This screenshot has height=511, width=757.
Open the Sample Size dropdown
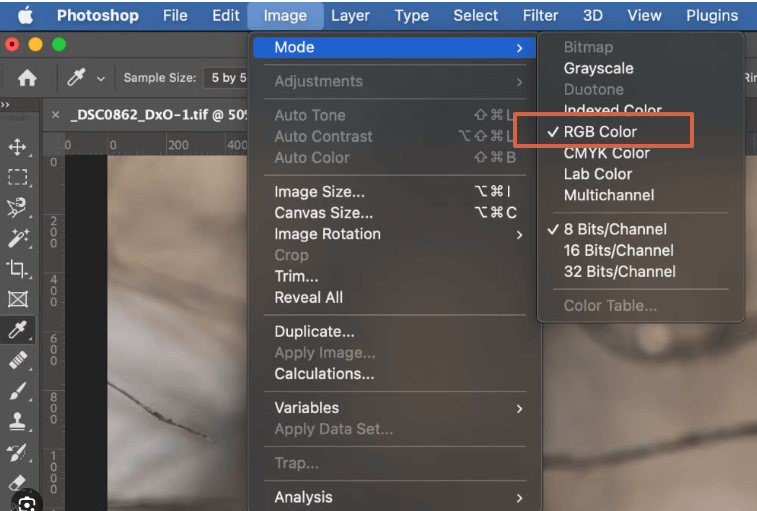(226, 78)
